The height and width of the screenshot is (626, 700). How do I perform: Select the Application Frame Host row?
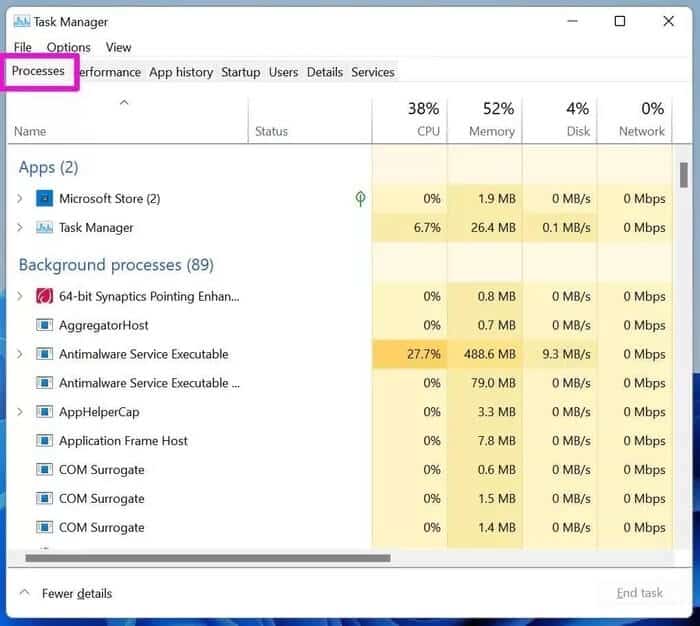340,441
